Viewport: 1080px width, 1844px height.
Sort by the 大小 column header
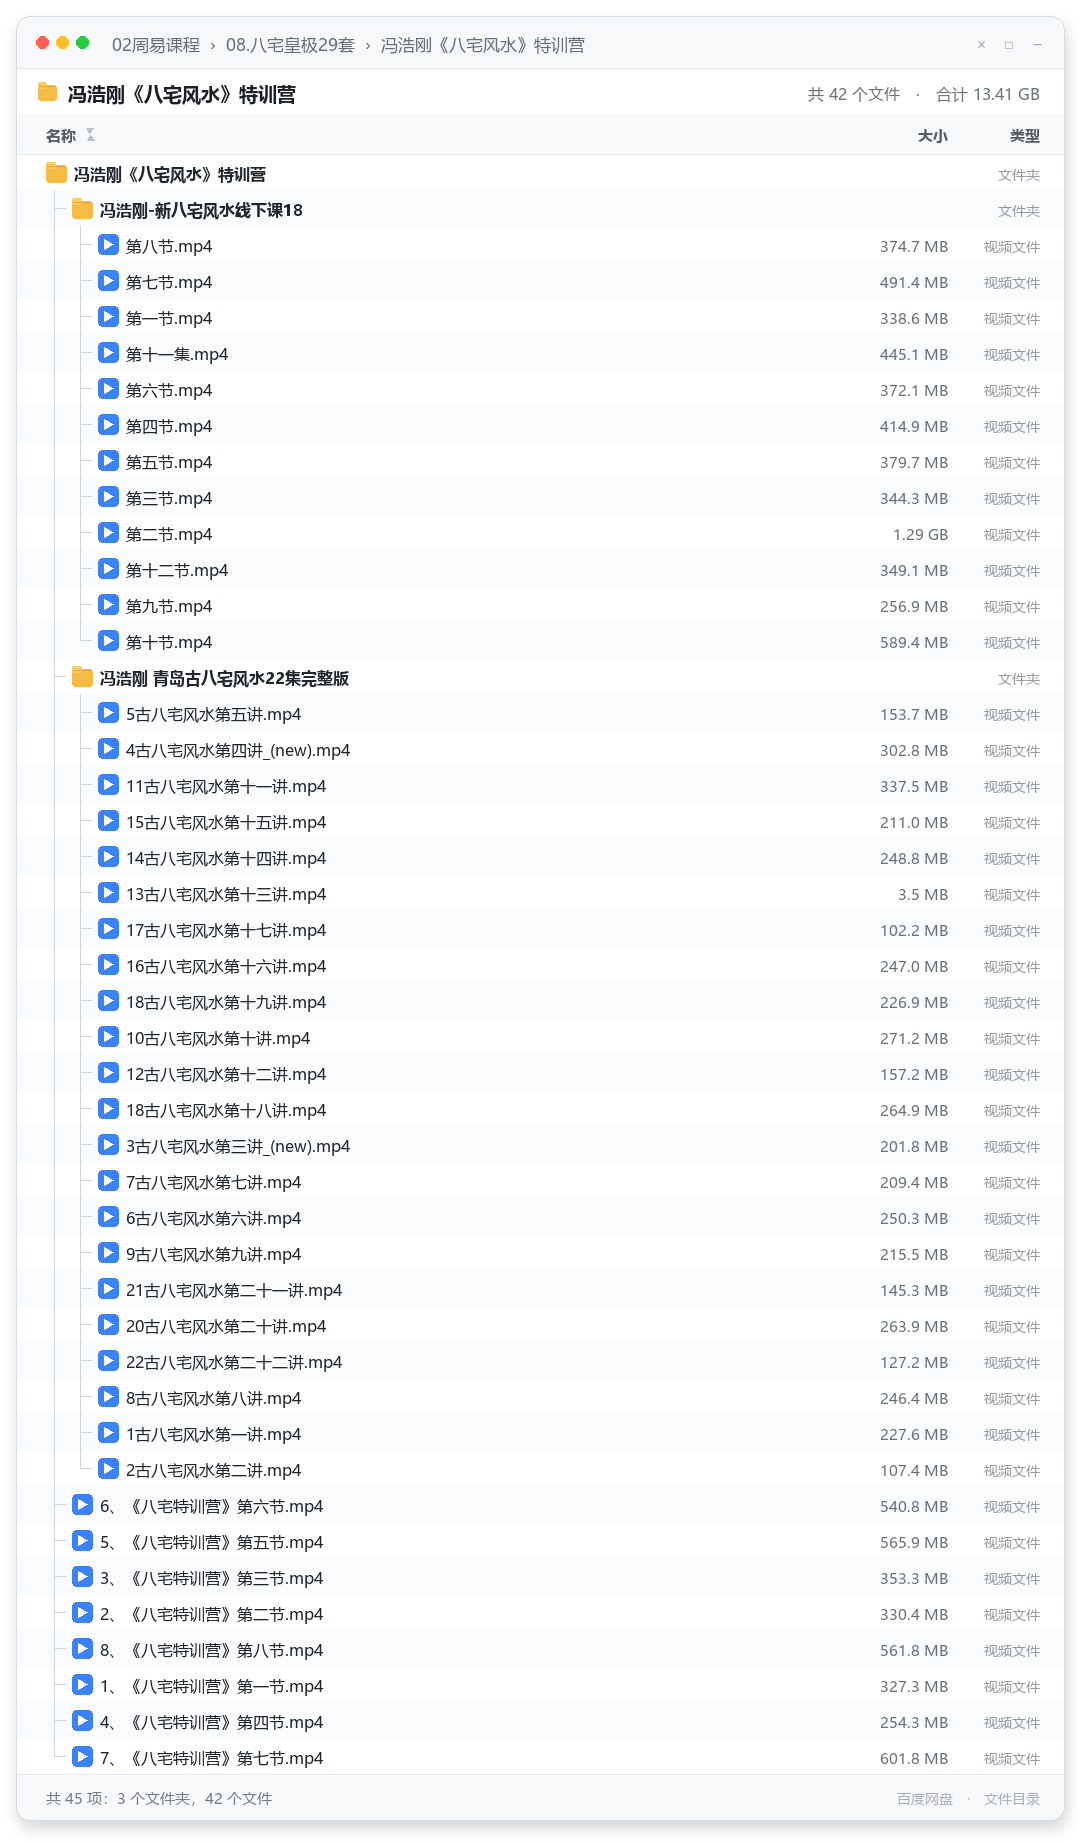933,136
